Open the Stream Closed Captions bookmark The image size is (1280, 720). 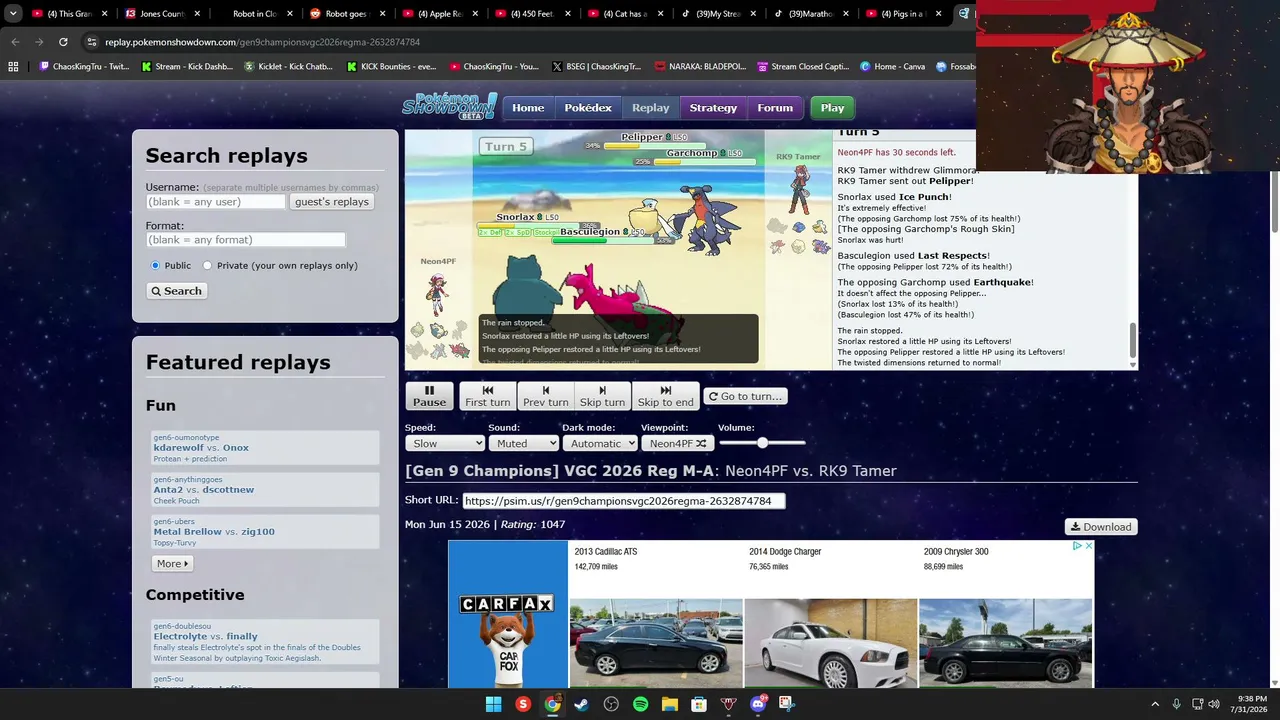point(803,67)
